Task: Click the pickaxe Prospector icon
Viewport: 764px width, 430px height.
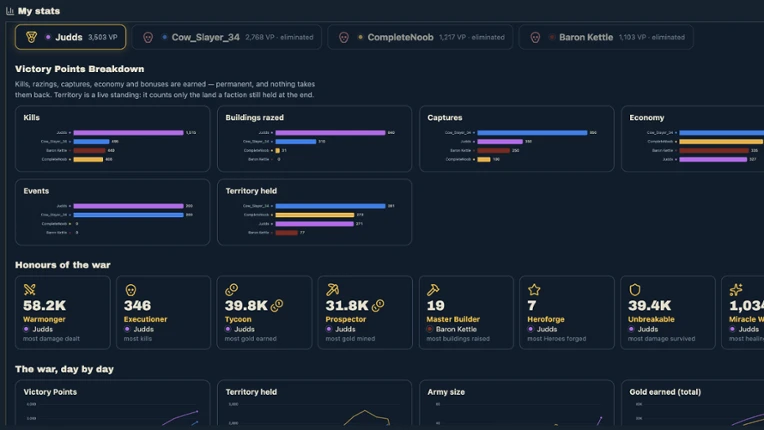Action: [332, 290]
